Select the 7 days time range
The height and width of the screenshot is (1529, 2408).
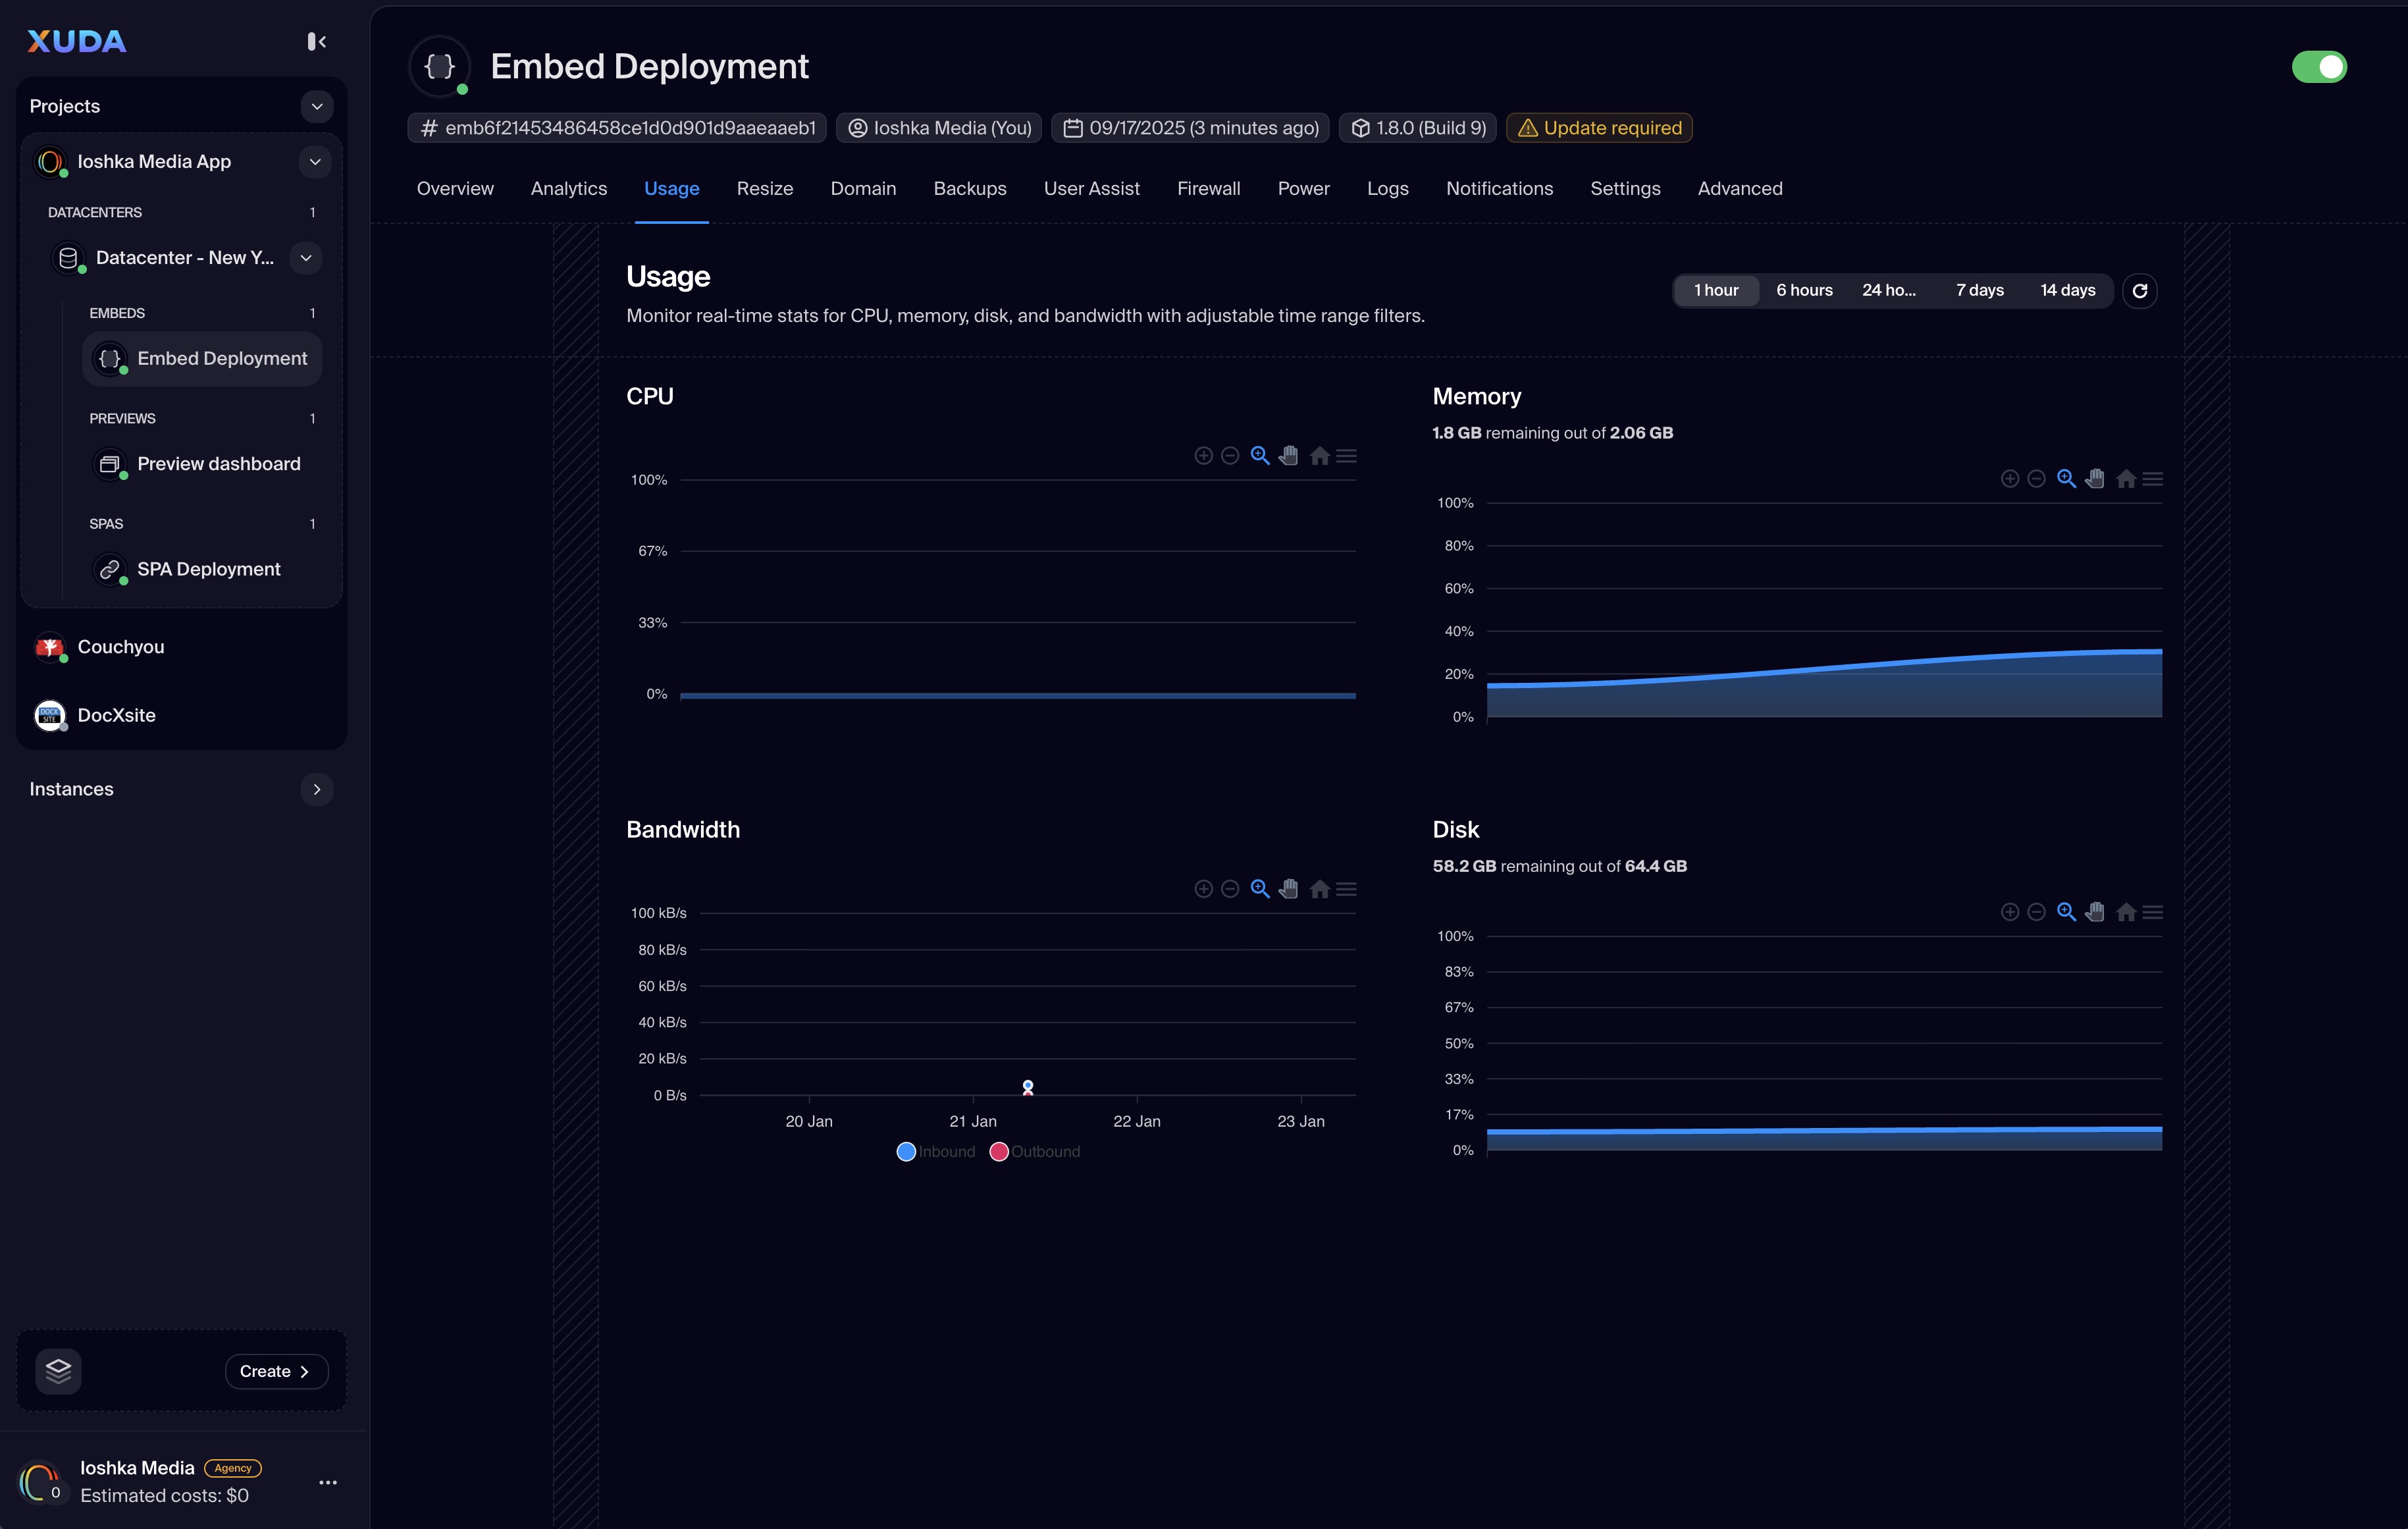(1980, 291)
